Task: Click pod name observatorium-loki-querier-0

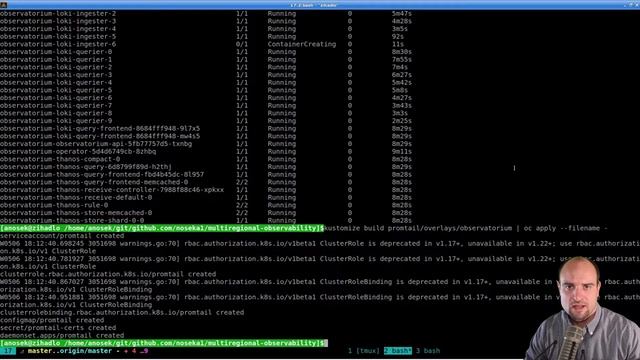Action: [x=56, y=52]
